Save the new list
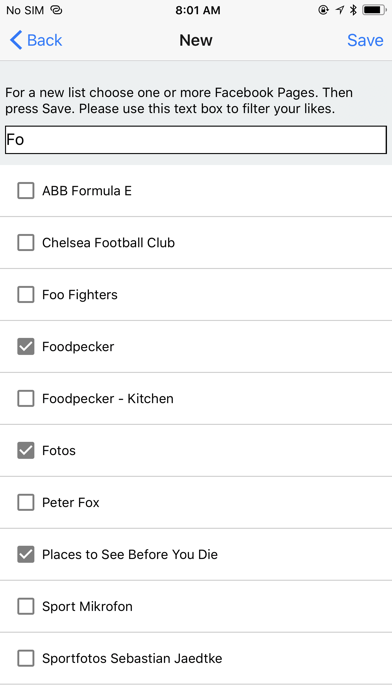Screen dimensions: 392x696 [365, 40]
